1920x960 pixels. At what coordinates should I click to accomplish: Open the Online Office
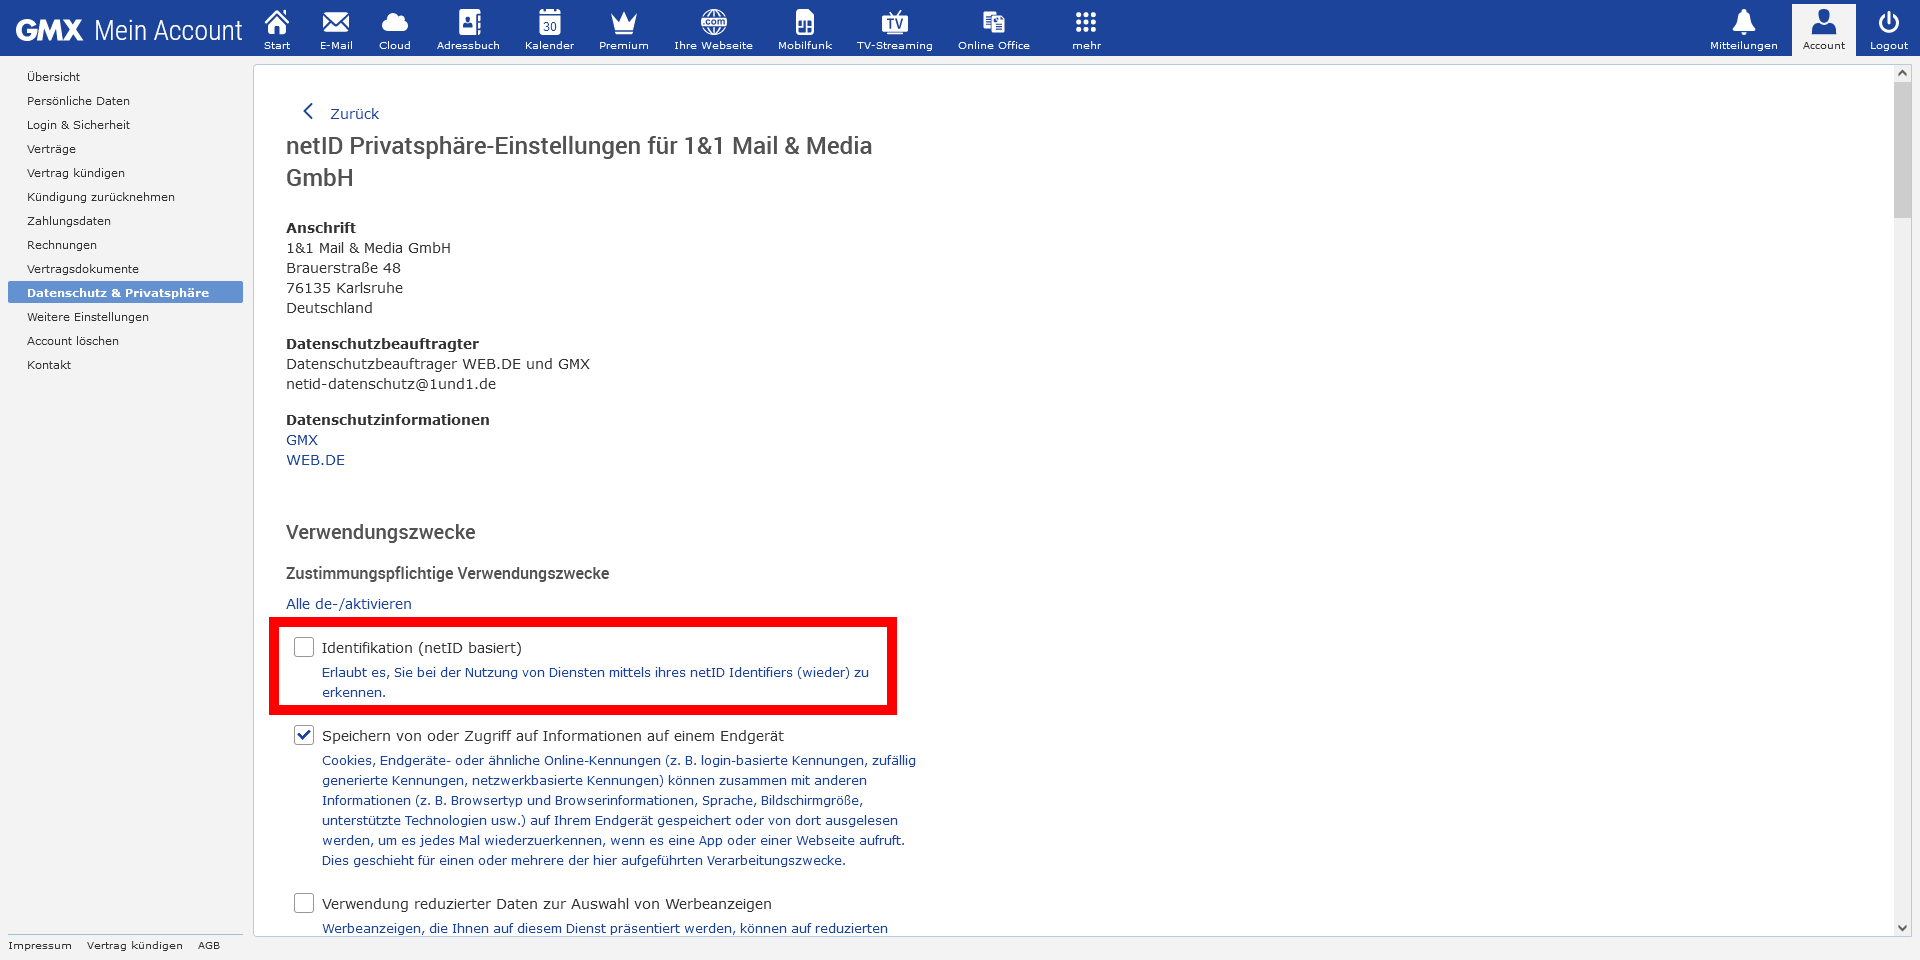(x=991, y=29)
